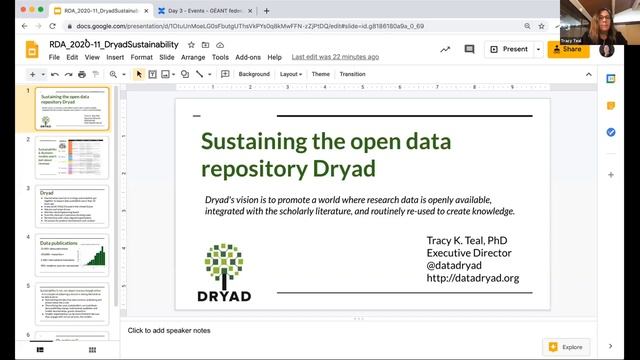Open the View menu
The height and width of the screenshot is (360, 640).
(x=92, y=57)
